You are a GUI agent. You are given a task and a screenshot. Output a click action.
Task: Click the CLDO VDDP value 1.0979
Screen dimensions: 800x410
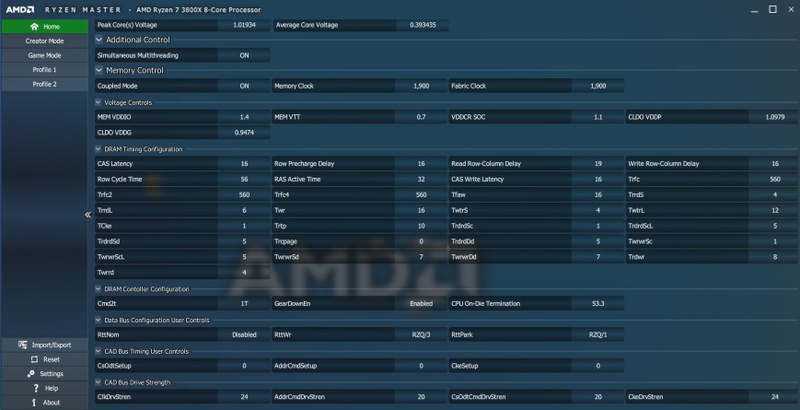click(x=775, y=117)
